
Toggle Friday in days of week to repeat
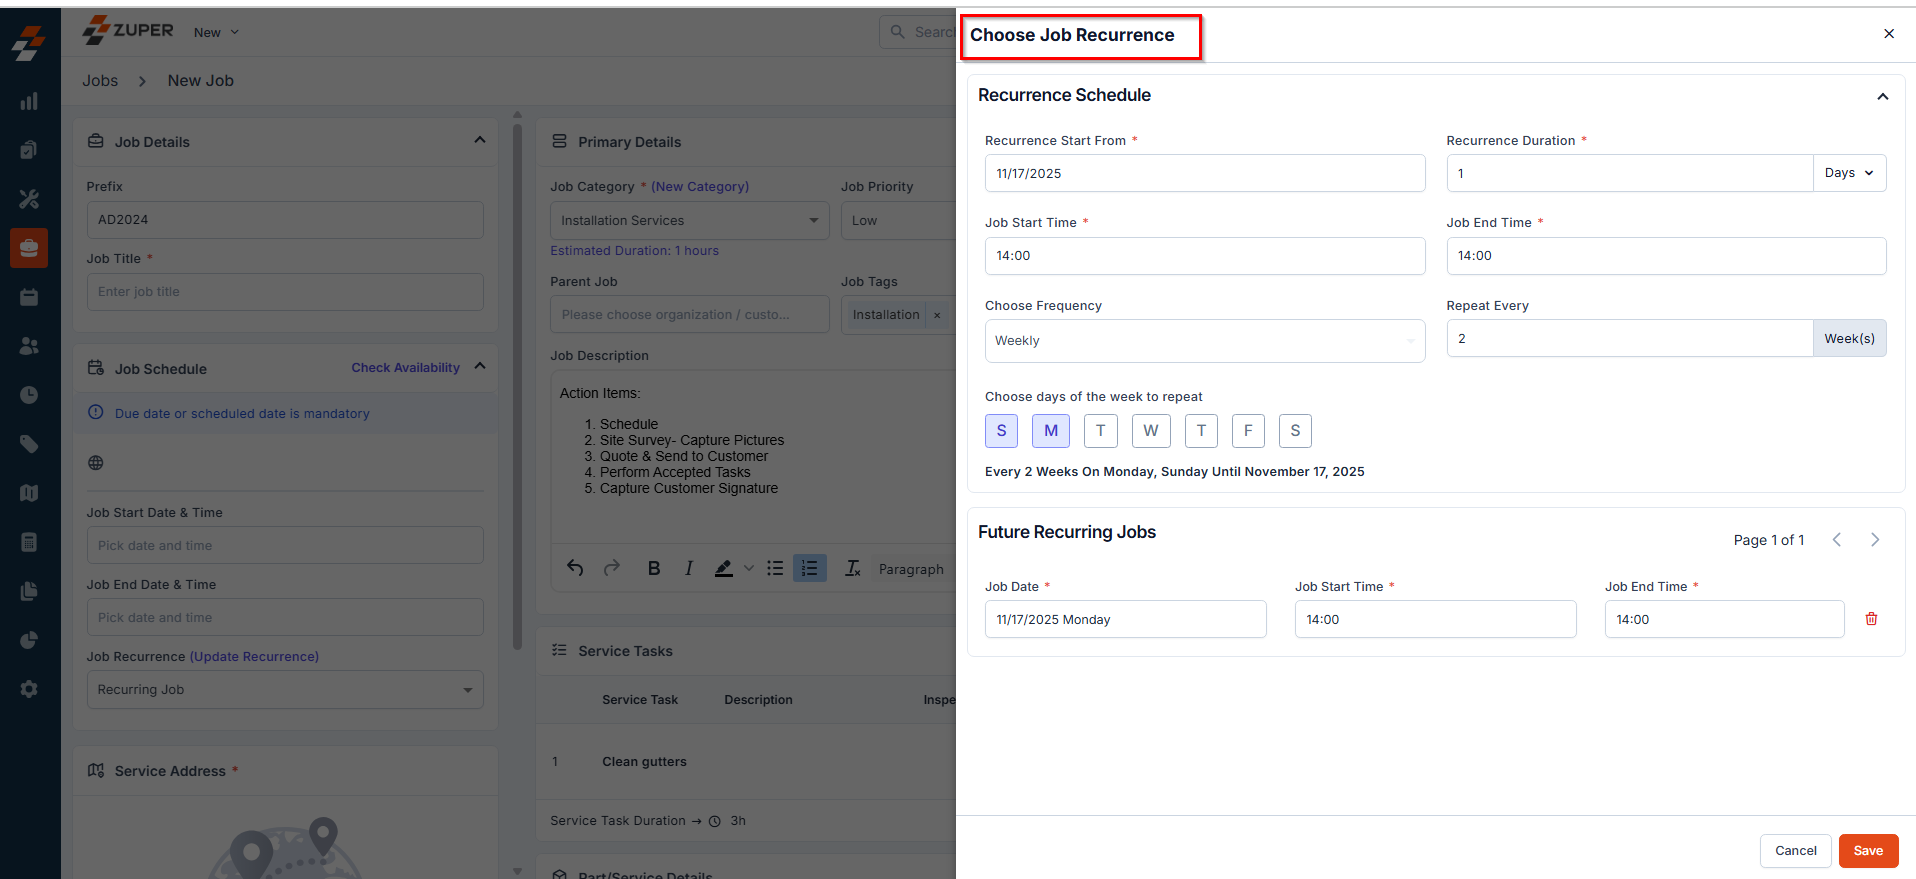point(1248,431)
